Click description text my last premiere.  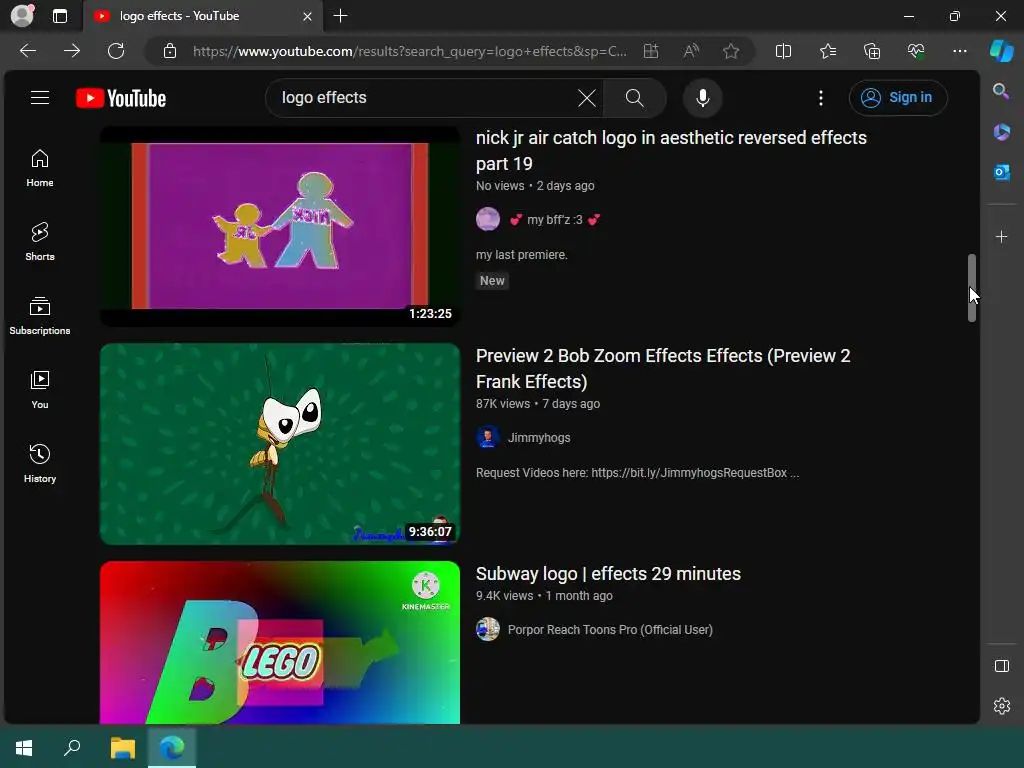(521, 255)
